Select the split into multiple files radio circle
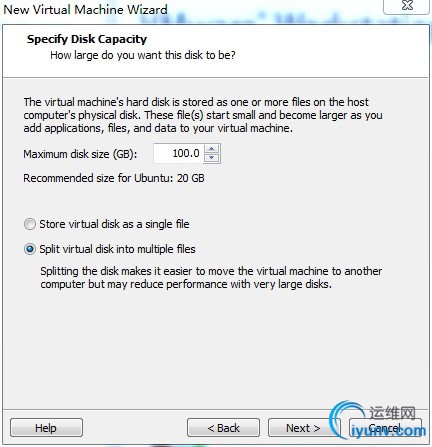Viewport: 432px width, 447px height. tap(30, 249)
